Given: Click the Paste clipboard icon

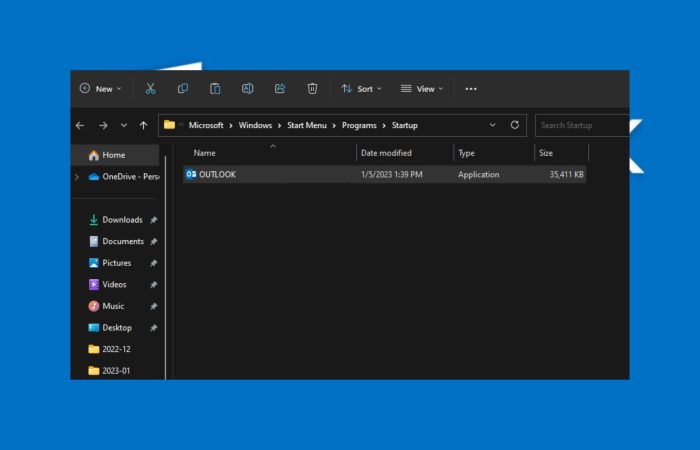Looking at the screenshot, I should [x=215, y=88].
